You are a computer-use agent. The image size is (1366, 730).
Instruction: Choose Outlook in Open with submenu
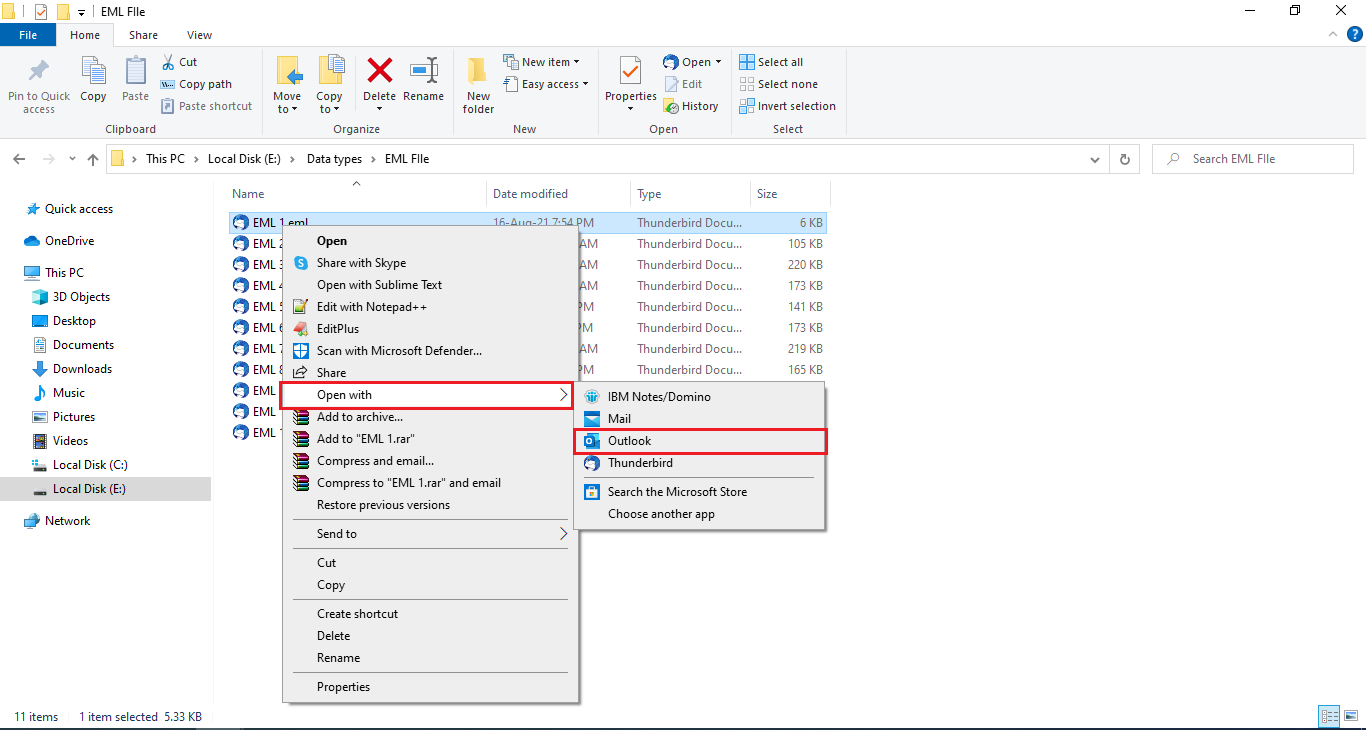point(701,441)
